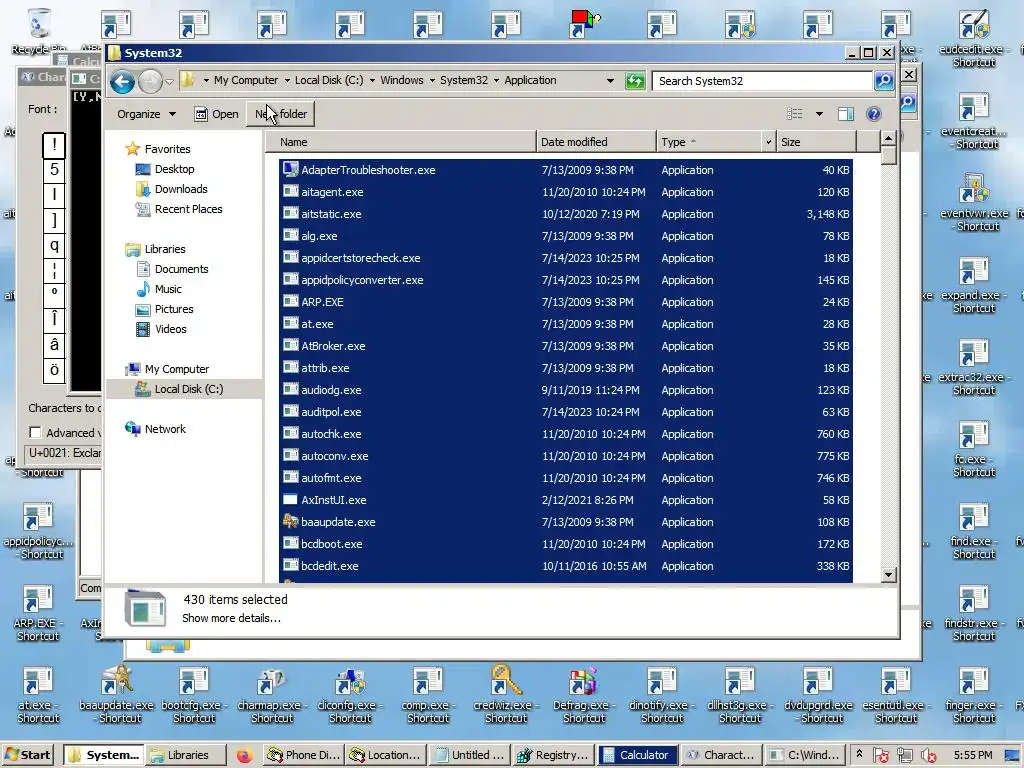Enable Advanced view checkbox in Character Map
Screen dimensions: 1024x768
pyautogui.click(x=35, y=432)
